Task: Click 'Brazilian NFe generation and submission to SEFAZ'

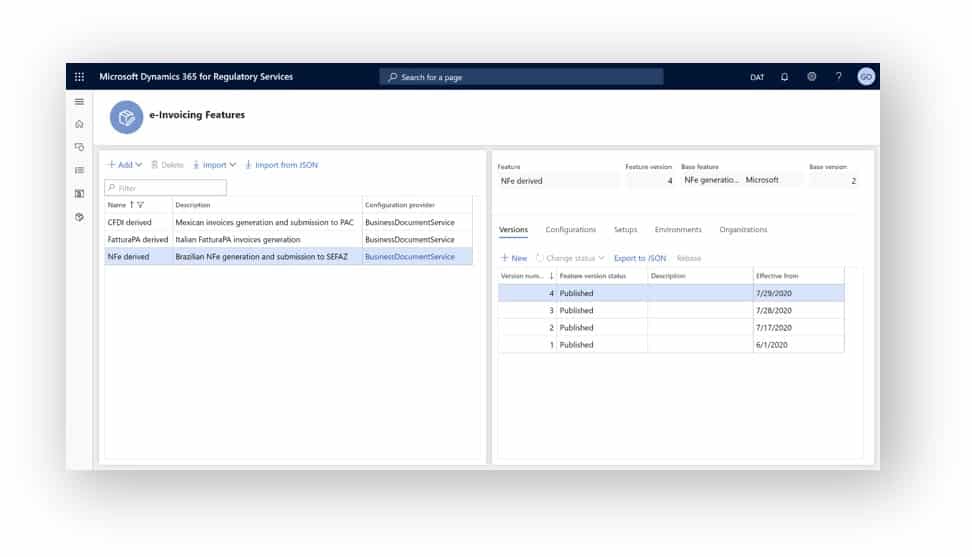Action: click(262, 257)
